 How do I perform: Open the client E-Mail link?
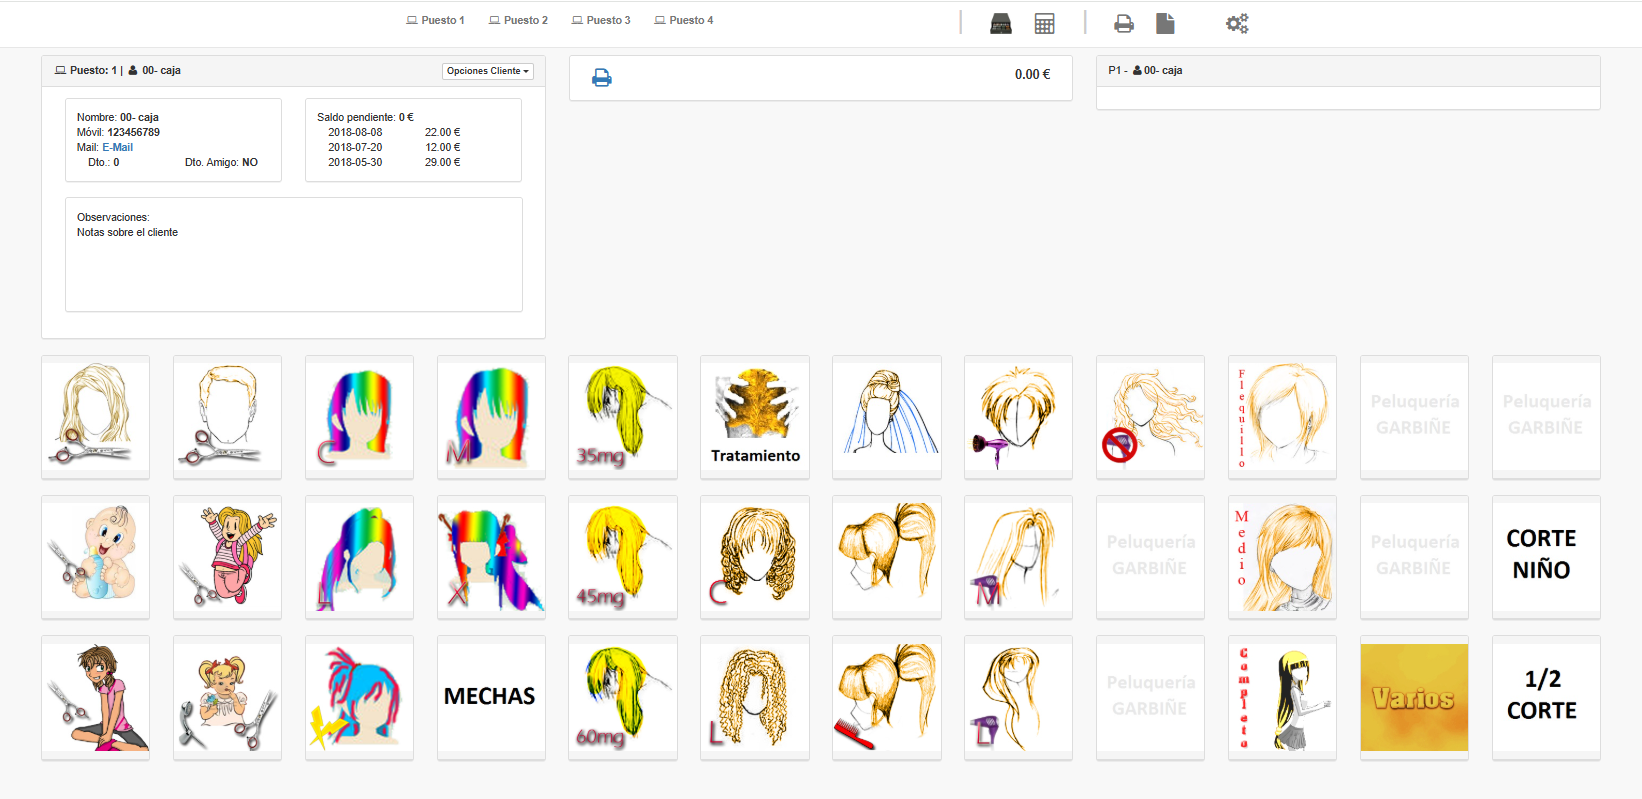tap(117, 147)
